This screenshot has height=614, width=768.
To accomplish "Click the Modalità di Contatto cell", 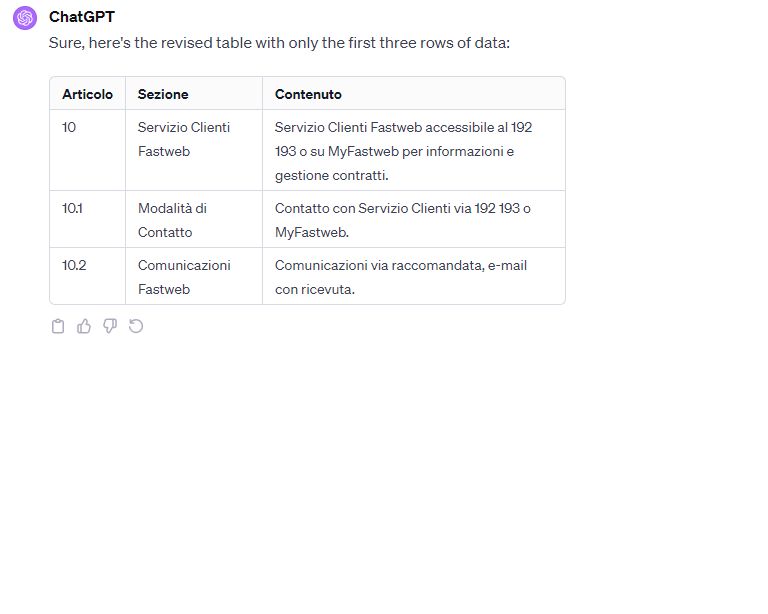I will pos(172,220).
